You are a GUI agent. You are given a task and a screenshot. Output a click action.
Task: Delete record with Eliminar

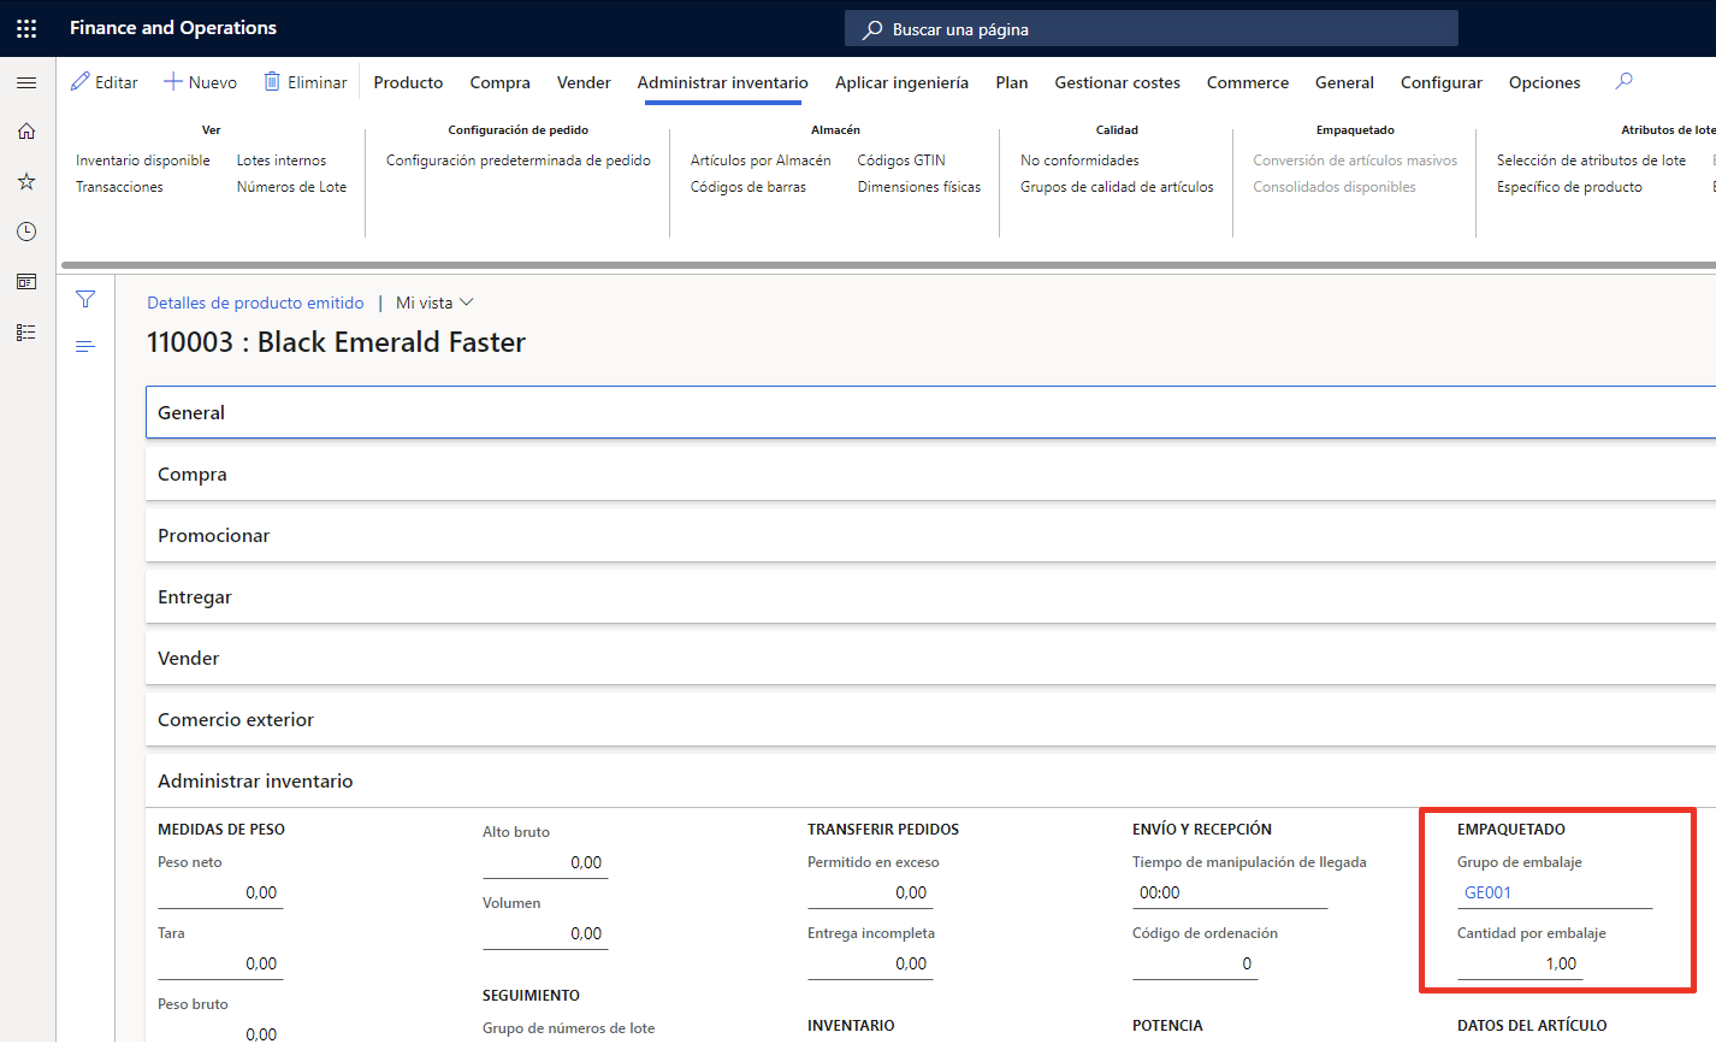pos(305,82)
